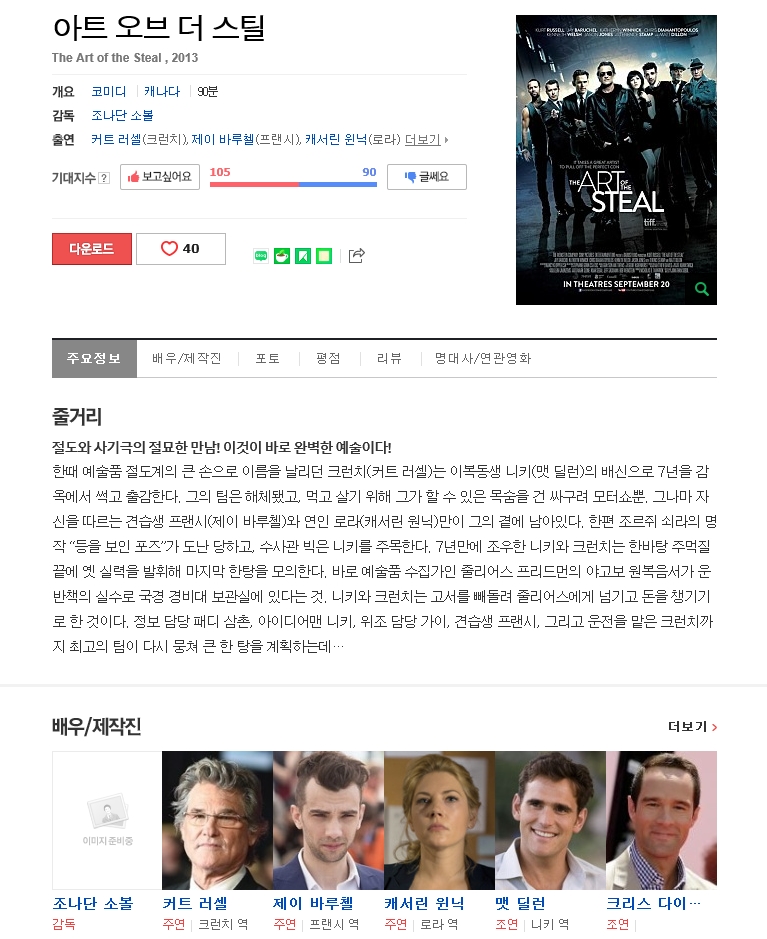
Task: Open 더보기 next to 배우/제작진
Action: tap(692, 726)
